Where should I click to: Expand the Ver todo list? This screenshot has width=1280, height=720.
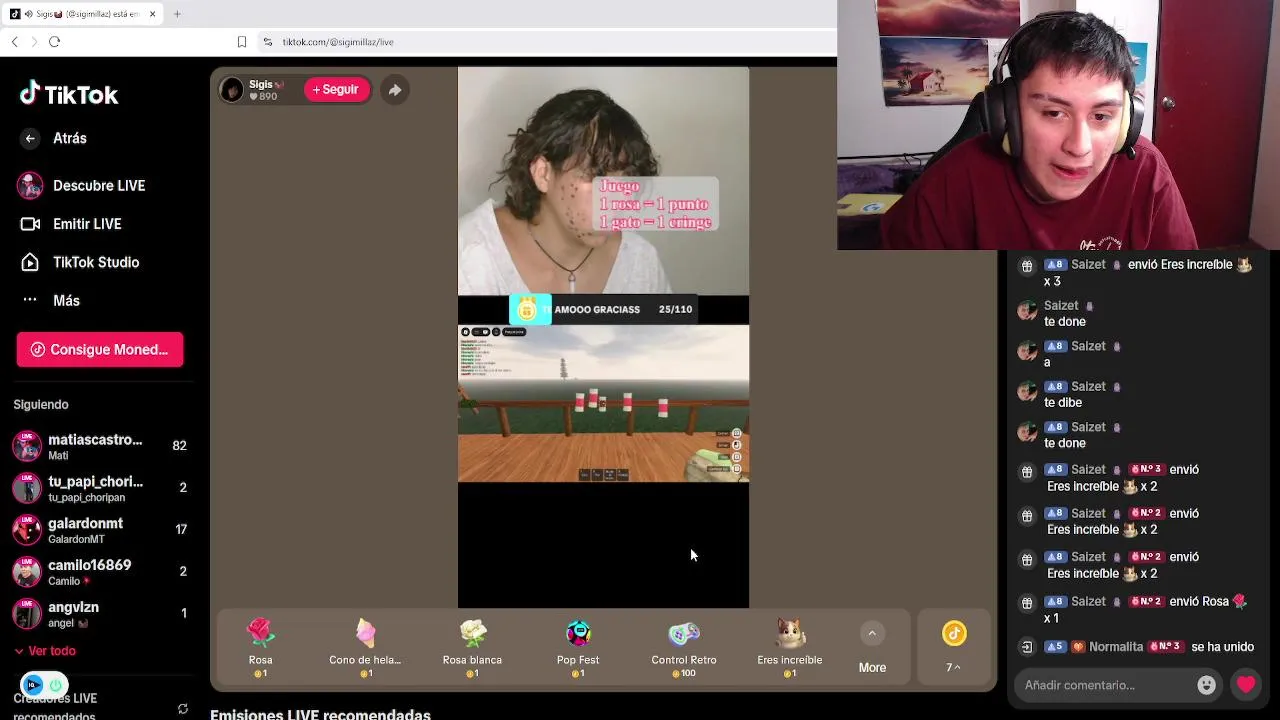[x=45, y=651]
